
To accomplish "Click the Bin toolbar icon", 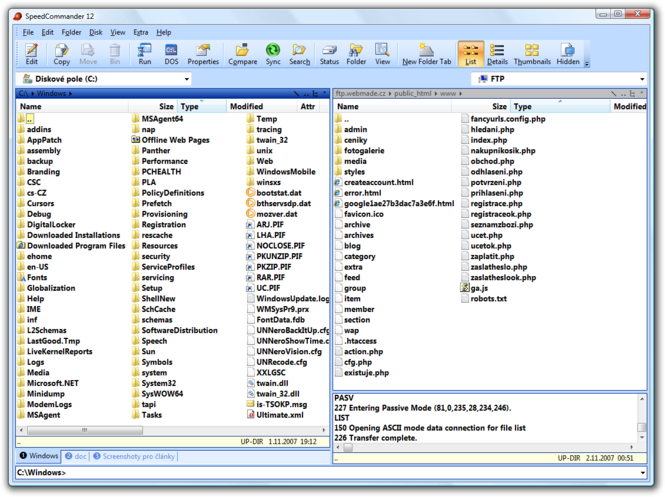I will (x=115, y=54).
